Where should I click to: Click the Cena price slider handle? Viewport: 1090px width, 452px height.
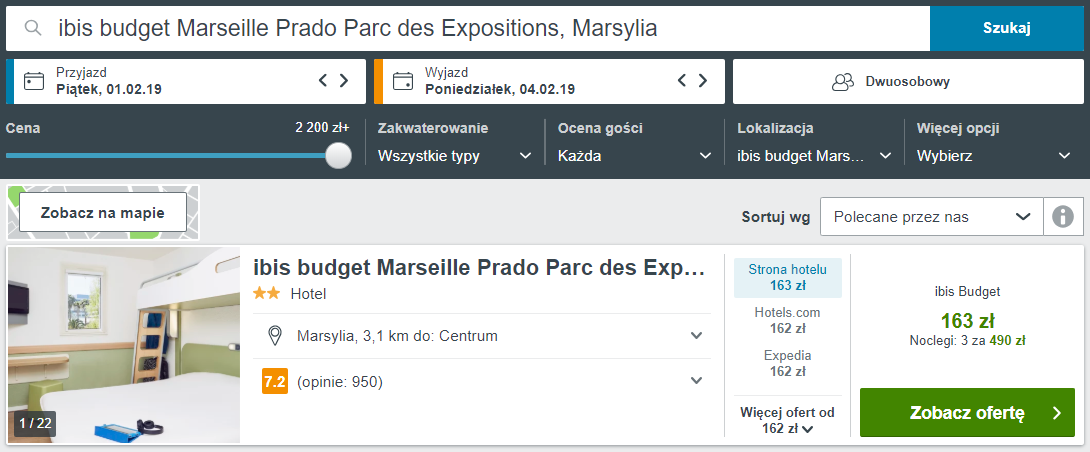pos(339,155)
